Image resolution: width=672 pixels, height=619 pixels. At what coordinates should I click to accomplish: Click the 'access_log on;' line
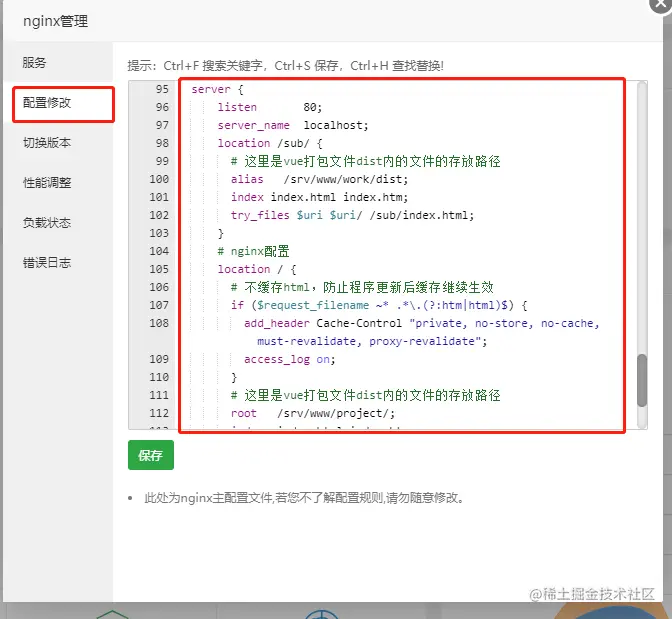pos(290,359)
